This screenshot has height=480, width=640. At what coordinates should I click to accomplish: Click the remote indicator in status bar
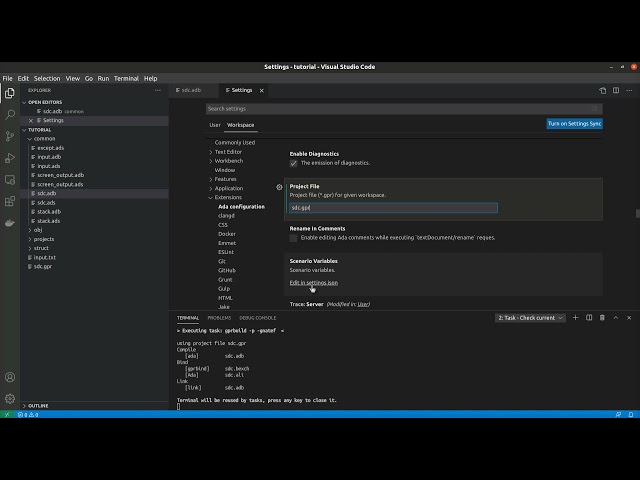click(7, 414)
